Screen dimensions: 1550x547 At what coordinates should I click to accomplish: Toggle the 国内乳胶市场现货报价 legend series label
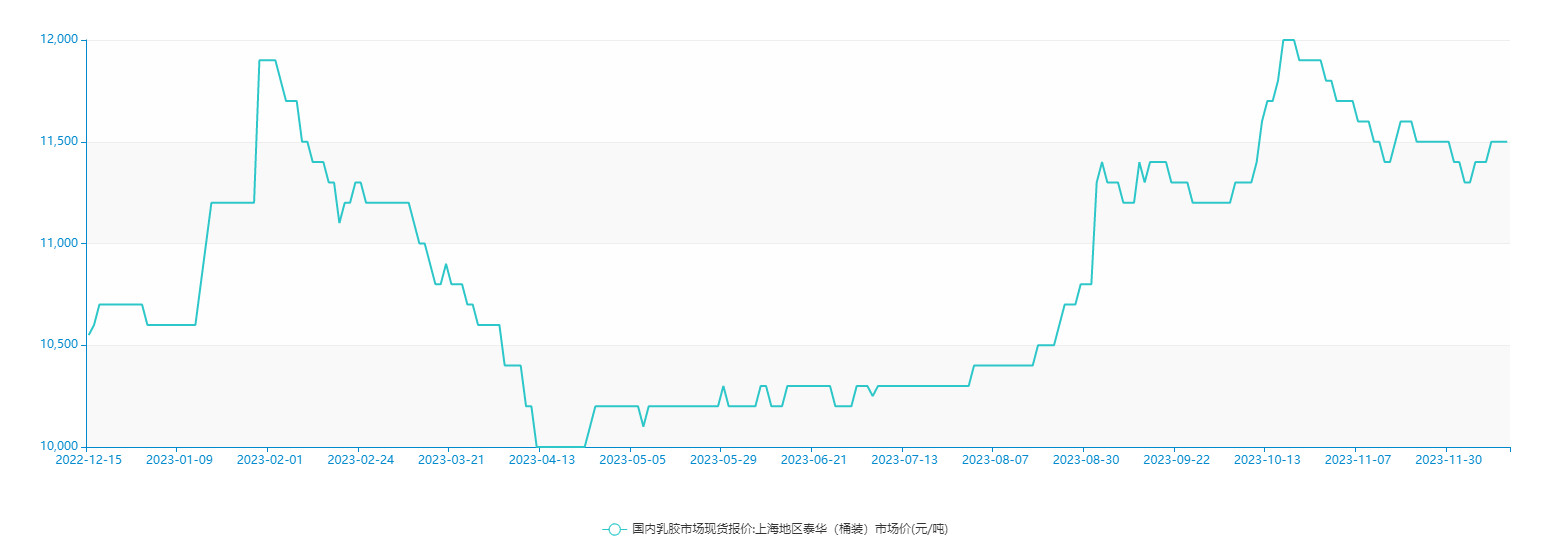coord(789,529)
